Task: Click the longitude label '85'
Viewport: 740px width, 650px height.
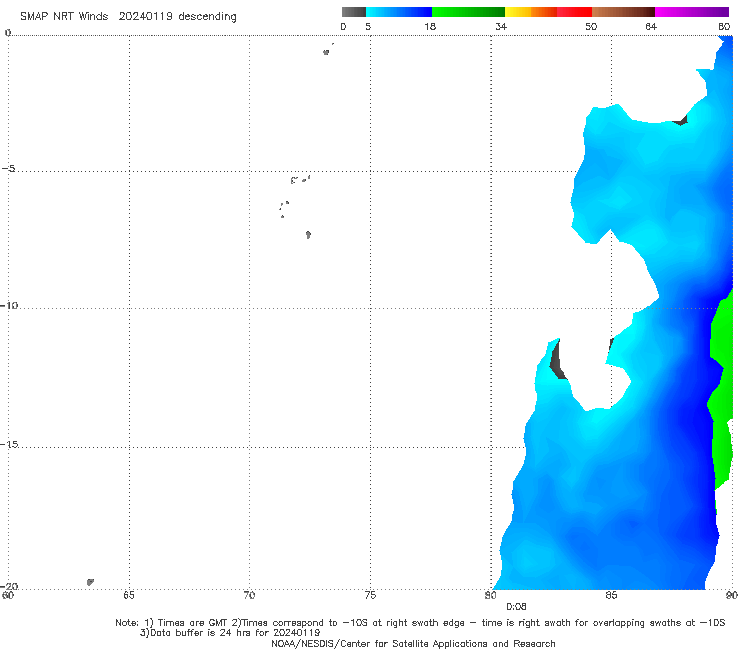Action: tap(611, 595)
